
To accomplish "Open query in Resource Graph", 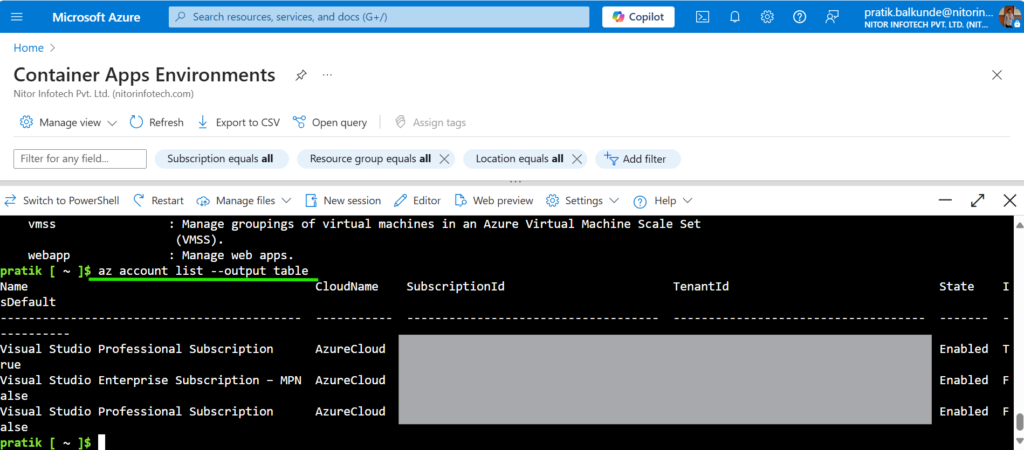I will click(330, 122).
